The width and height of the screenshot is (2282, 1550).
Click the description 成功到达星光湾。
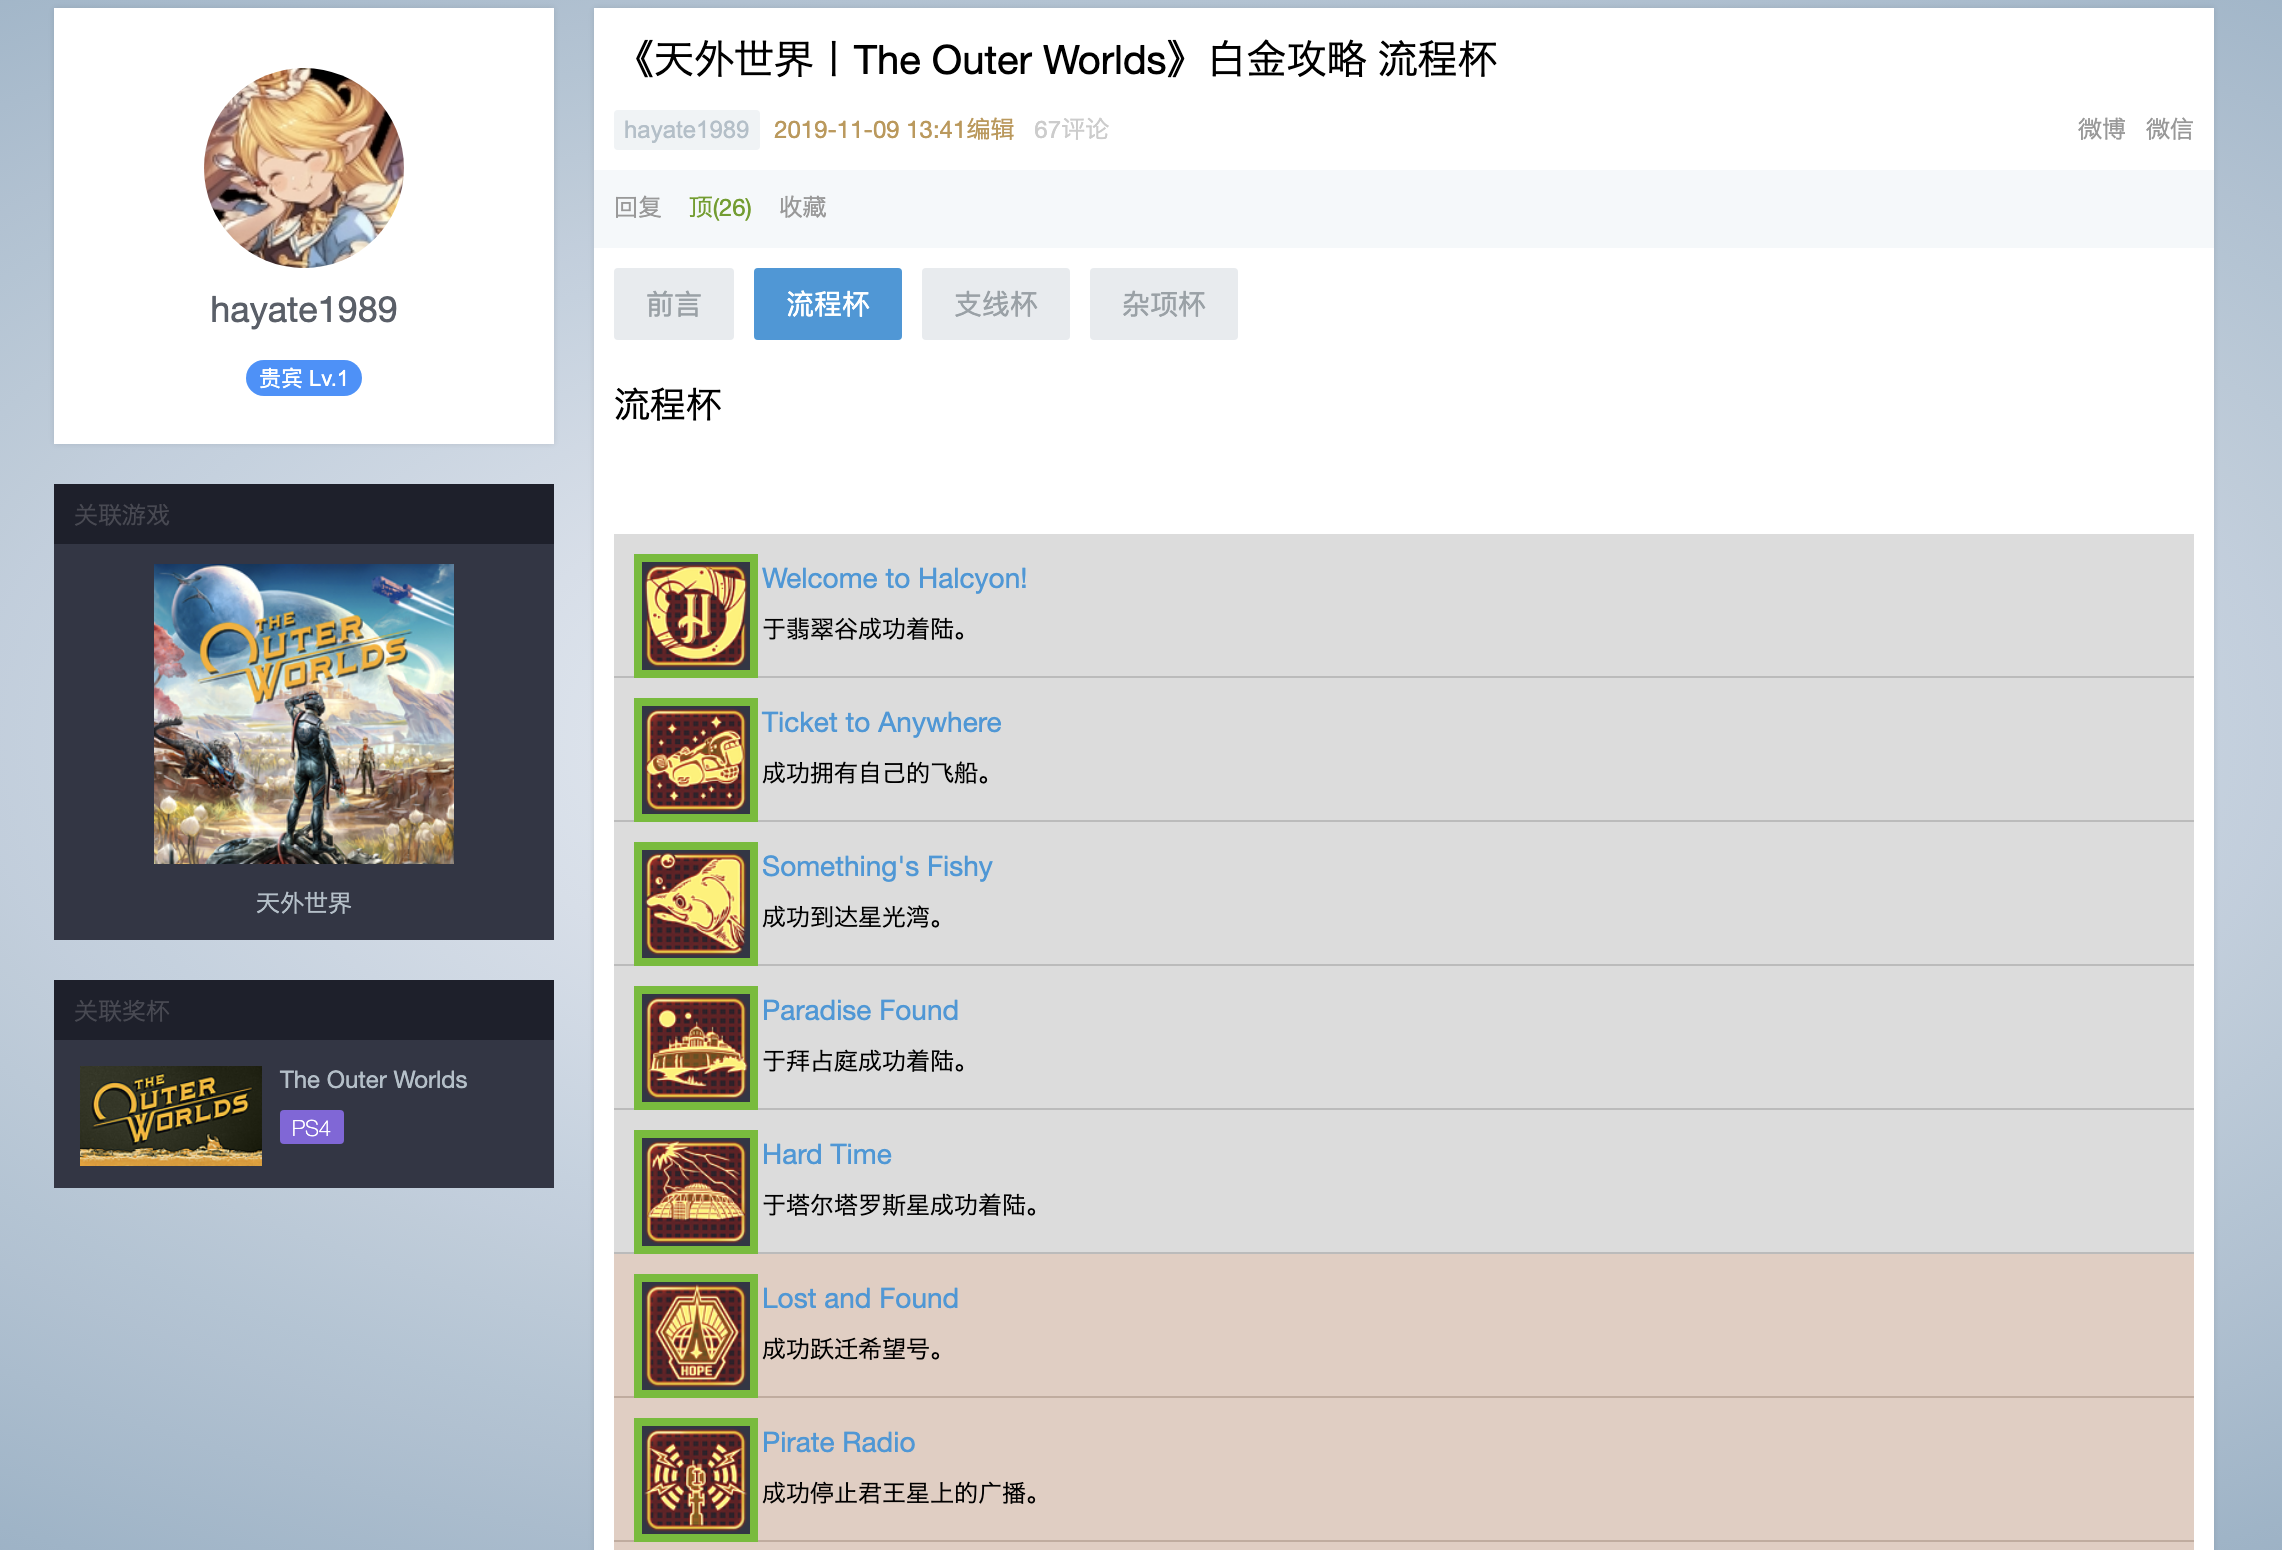[x=853, y=917]
